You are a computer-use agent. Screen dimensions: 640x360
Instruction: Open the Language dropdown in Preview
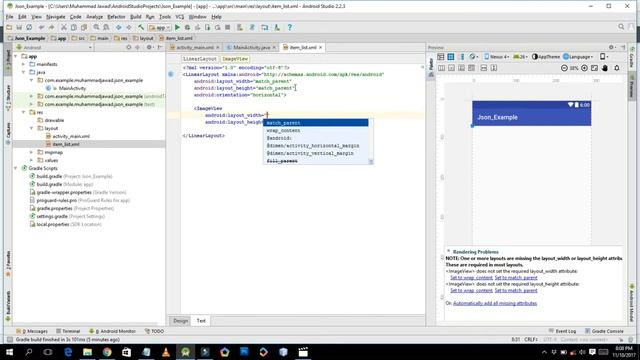point(578,57)
